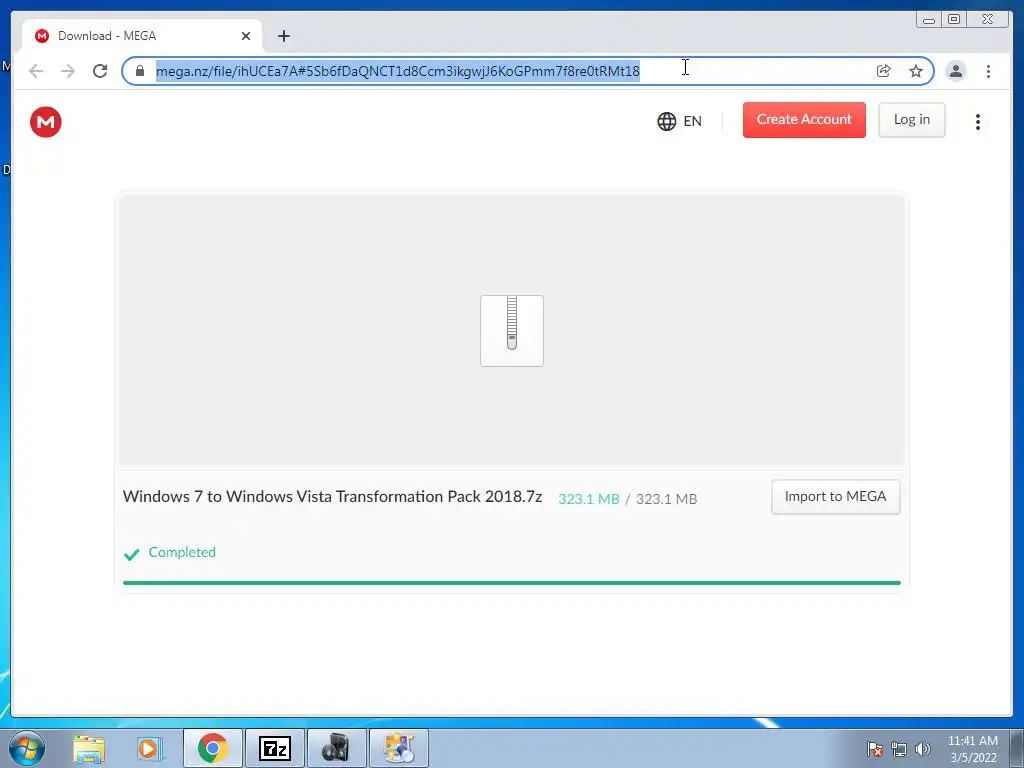Open a new browser tab
Viewport: 1024px width, 768px height.
(x=283, y=36)
